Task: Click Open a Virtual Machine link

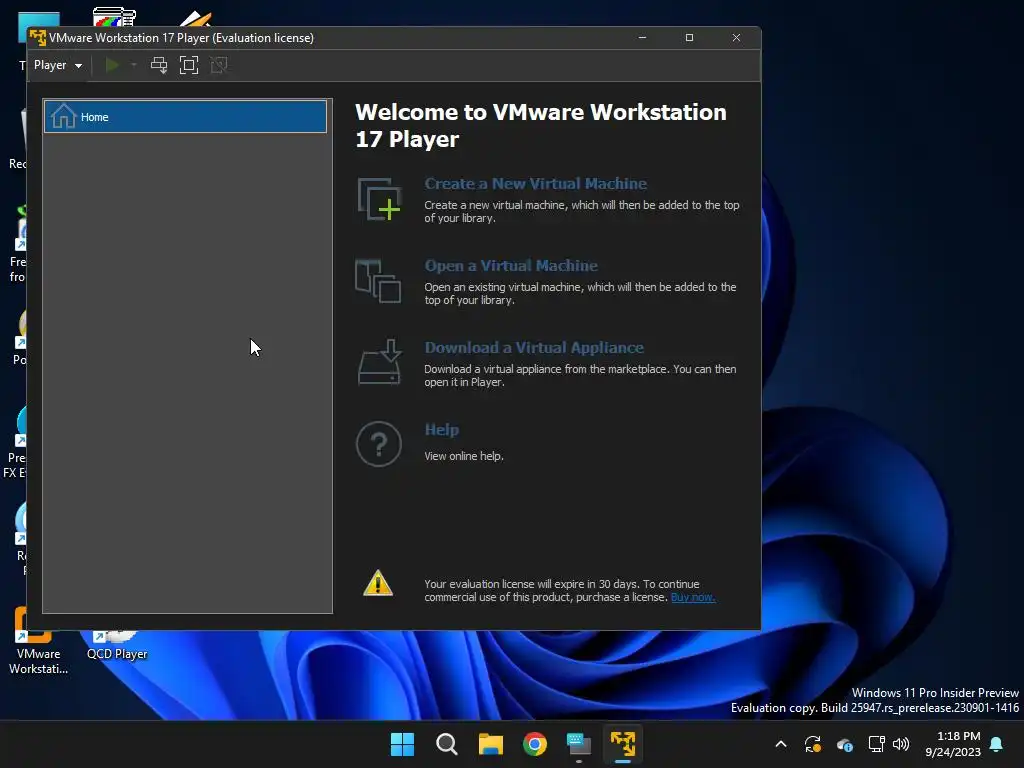Action: pyautogui.click(x=511, y=266)
